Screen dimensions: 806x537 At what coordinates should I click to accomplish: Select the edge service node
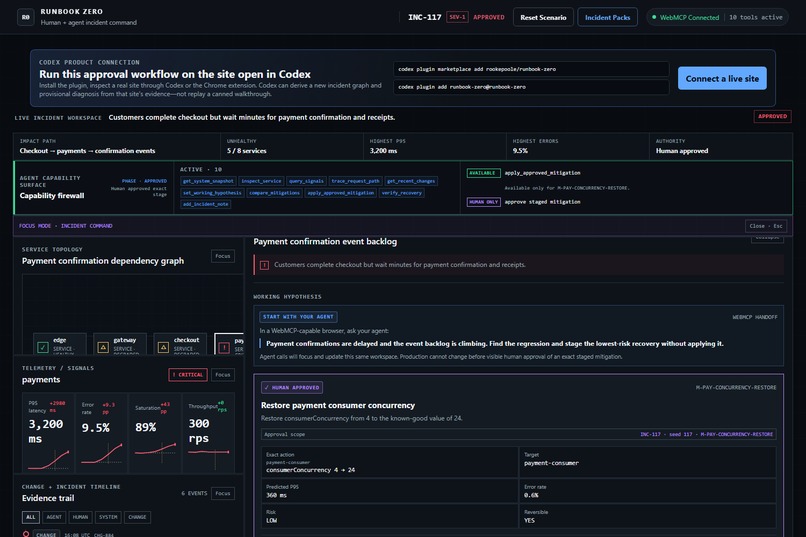pyautogui.click(x=60, y=344)
